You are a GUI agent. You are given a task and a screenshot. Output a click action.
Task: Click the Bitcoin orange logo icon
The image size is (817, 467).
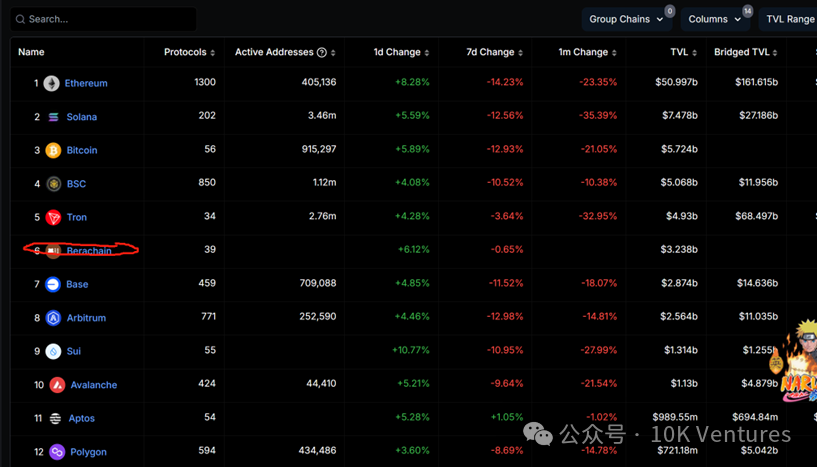(53, 150)
